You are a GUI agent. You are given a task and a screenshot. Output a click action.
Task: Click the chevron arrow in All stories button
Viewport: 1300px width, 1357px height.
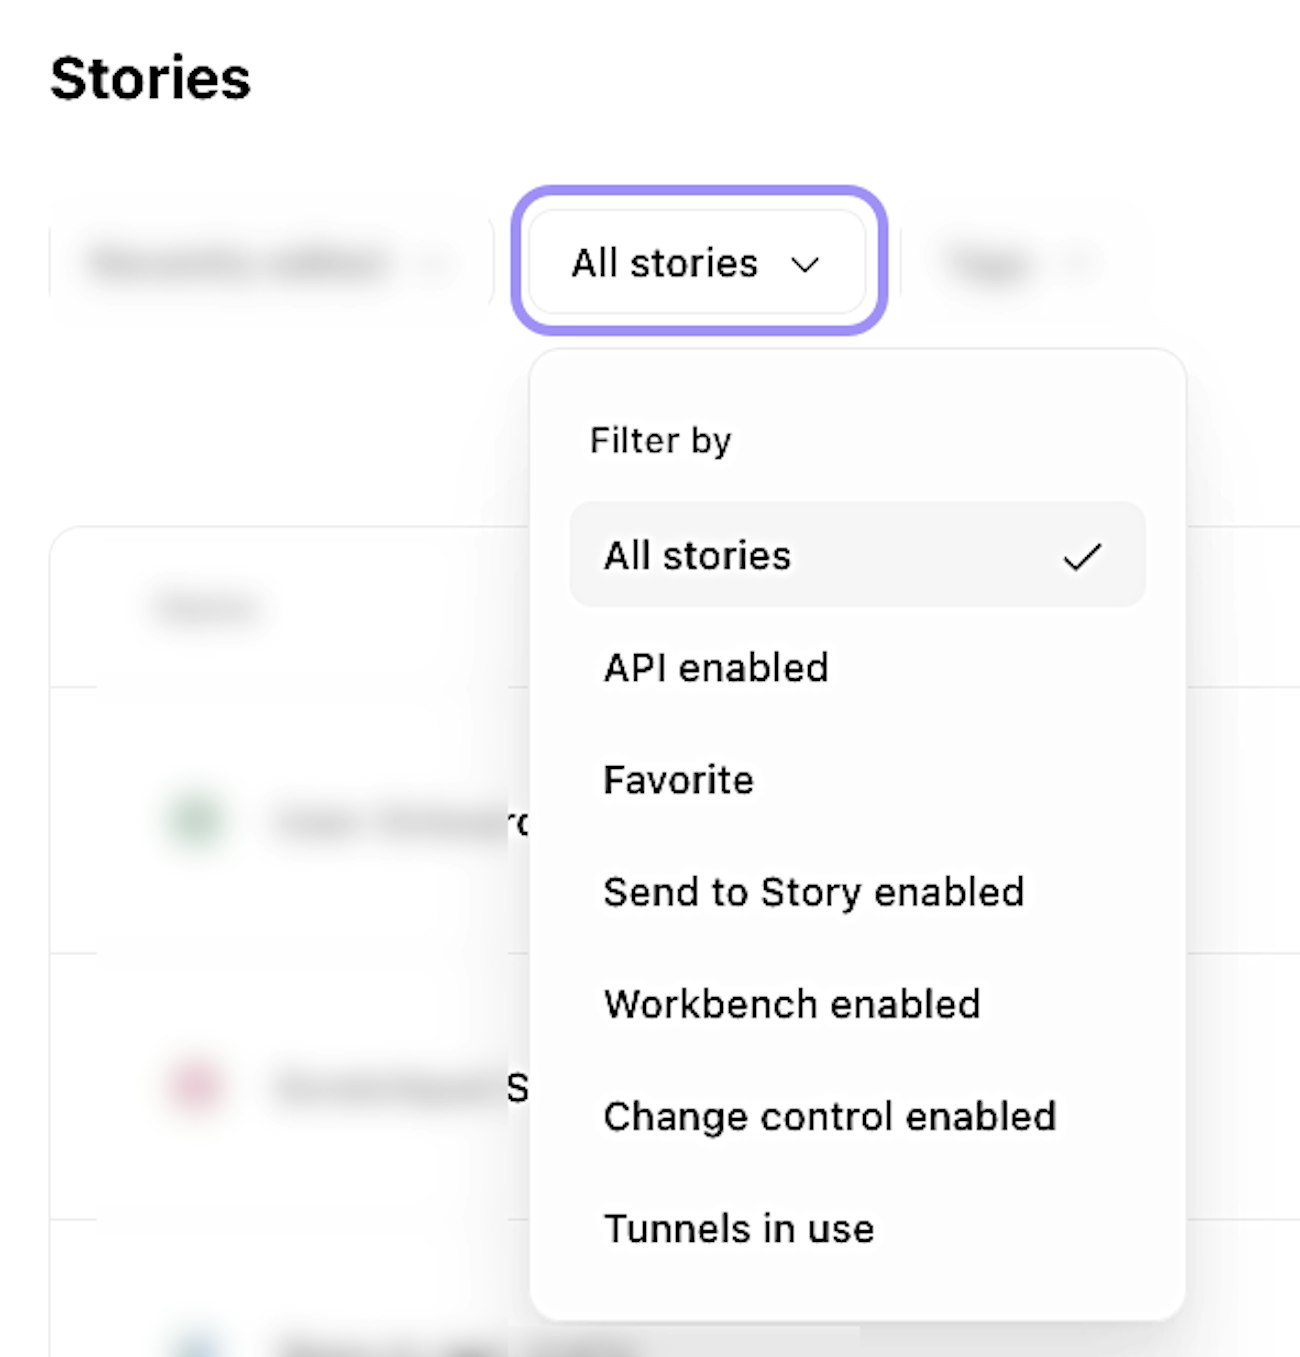click(805, 265)
